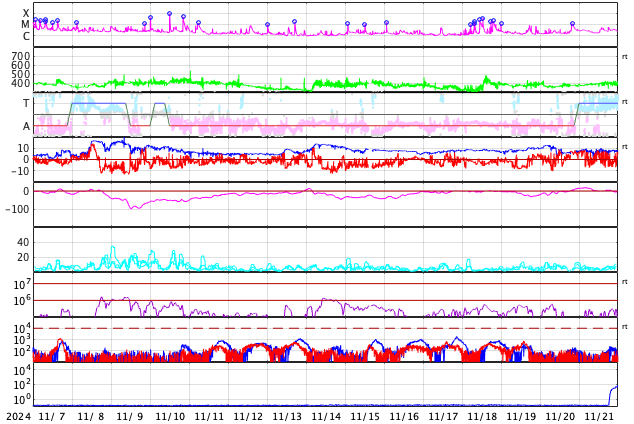Select the 10^0 axis label

(x=22, y=399)
